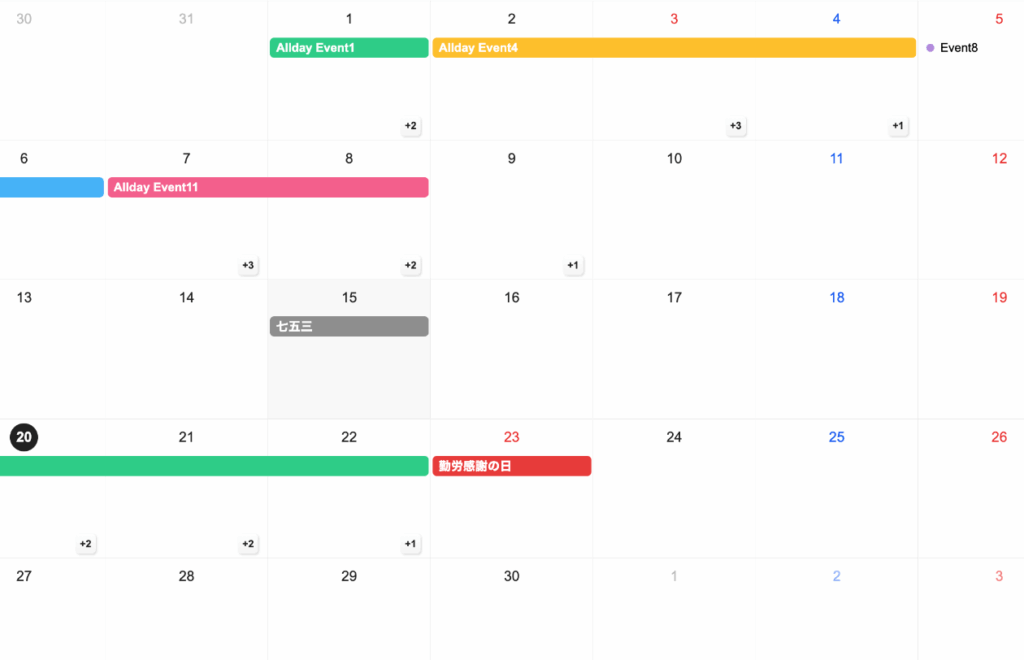Open the red 勤労感謝の日 holiday event
1024x660 pixels.
(x=511, y=466)
